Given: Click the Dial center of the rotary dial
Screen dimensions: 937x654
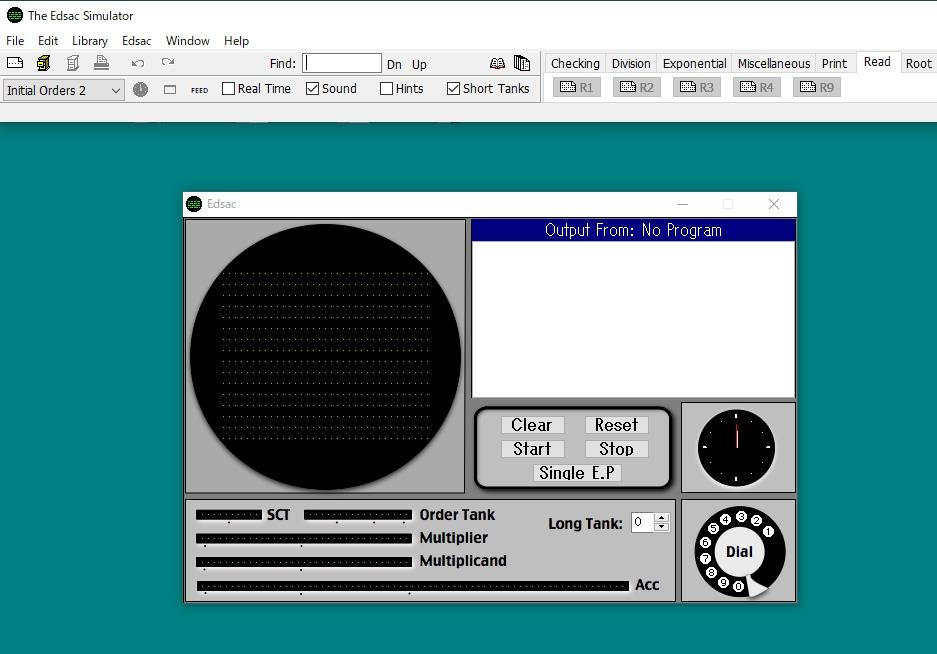Looking at the screenshot, I should coord(739,552).
